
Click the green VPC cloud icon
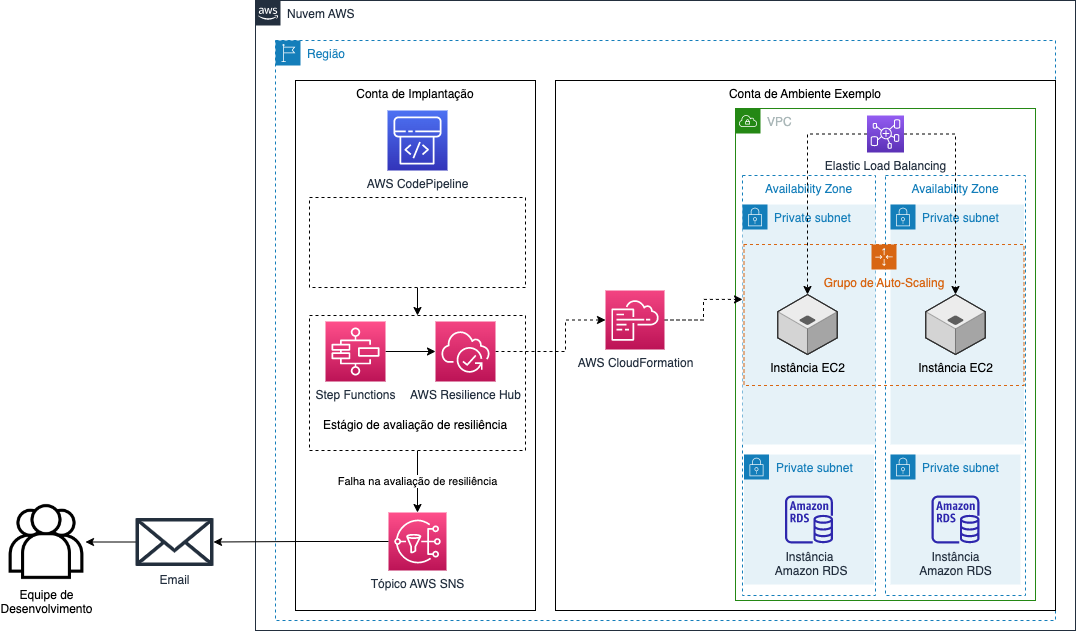[x=748, y=121]
